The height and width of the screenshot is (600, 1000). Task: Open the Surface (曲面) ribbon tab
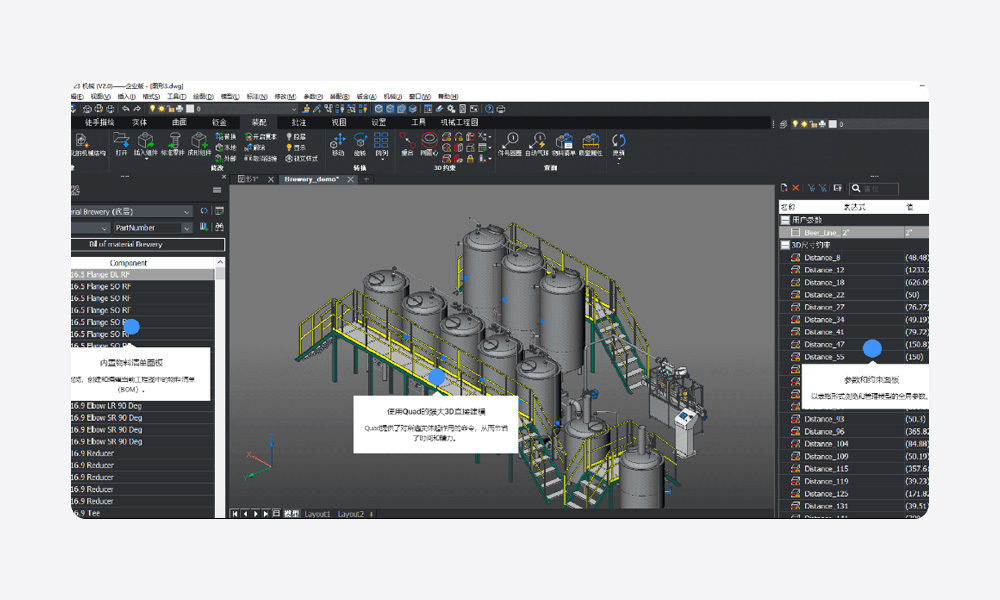[x=179, y=122]
